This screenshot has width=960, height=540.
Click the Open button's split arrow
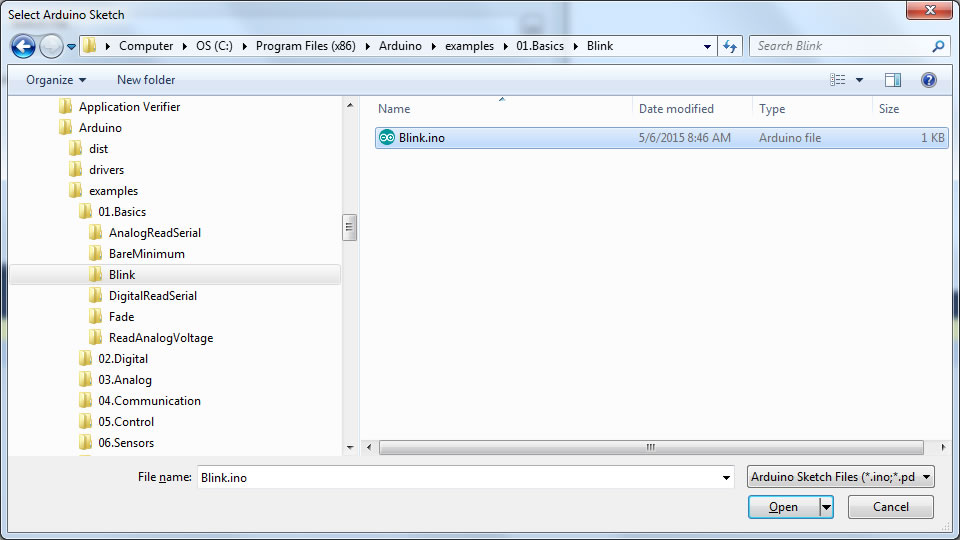click(826, 507)
